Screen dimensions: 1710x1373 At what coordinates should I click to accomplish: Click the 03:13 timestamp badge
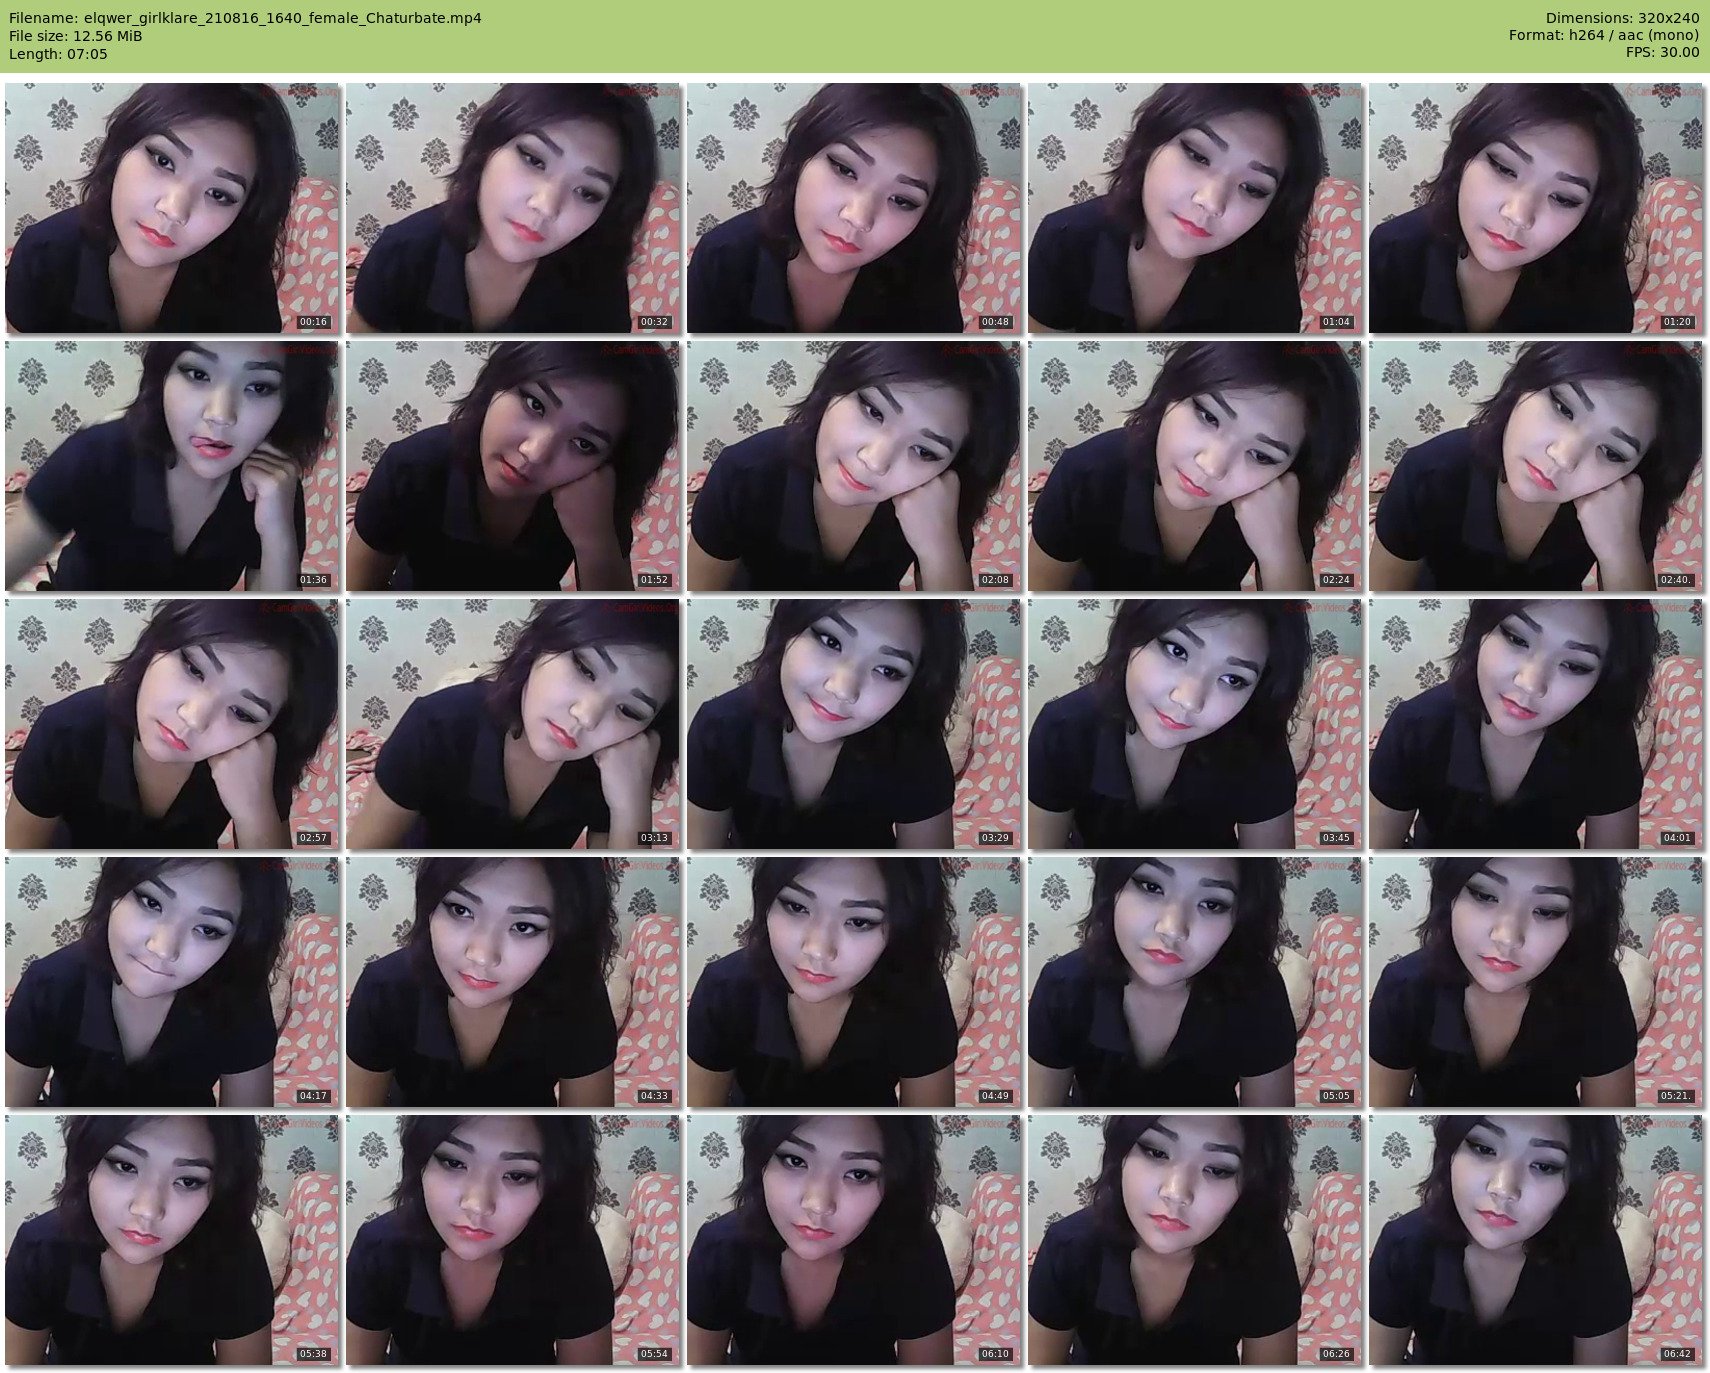click(x=654, y=838)
